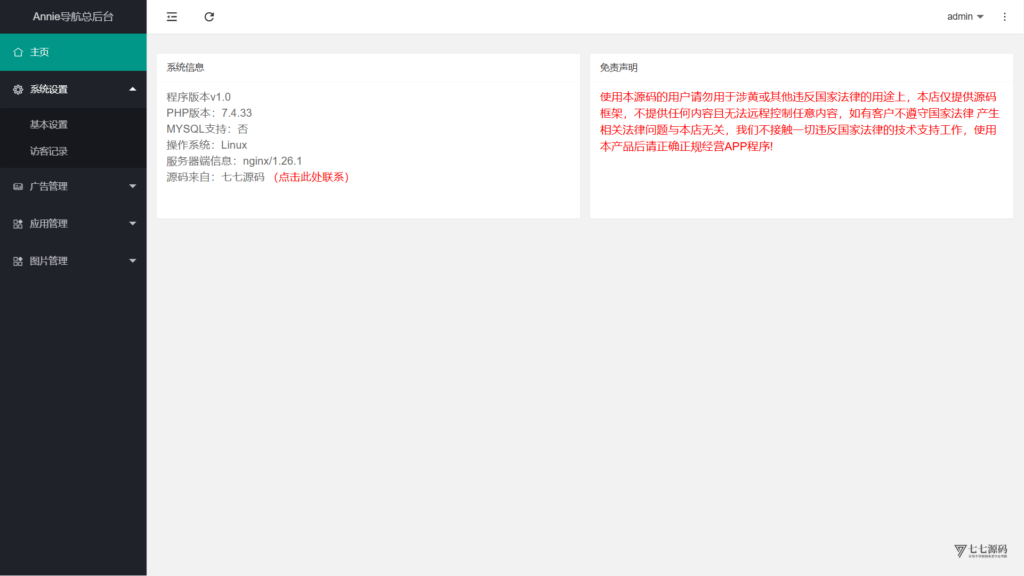Click the 系统信息 panel header
Image resolution: width=1024 pixels, height=576 pixels.
[368, 67]
